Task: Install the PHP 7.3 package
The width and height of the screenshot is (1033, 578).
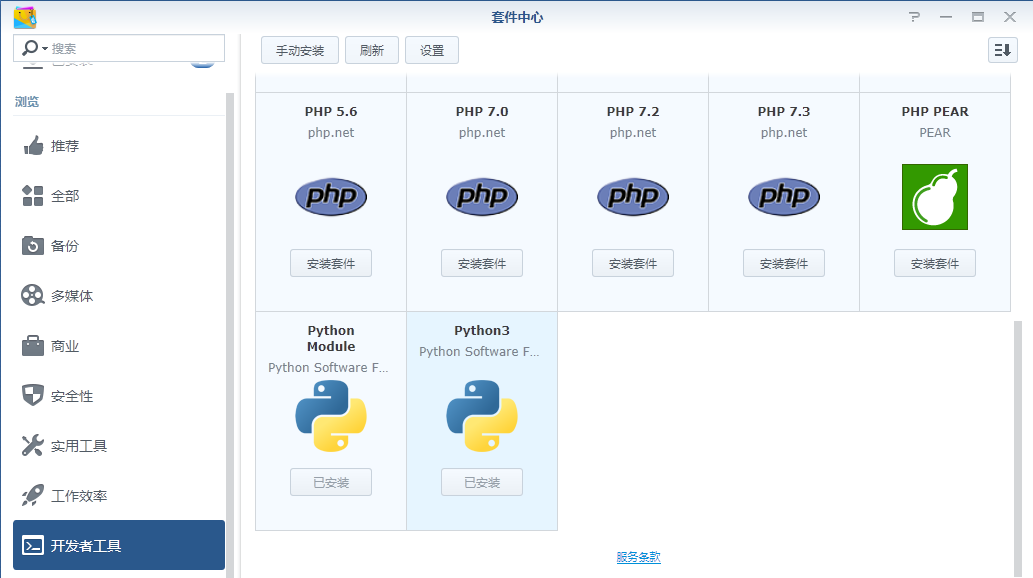Action: click(783, 264)
